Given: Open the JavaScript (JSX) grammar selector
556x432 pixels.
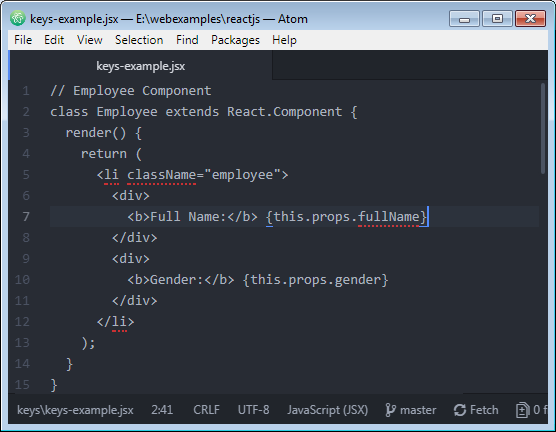Looking at the screenshot, I should pyautogui.click(x=328, y=410).
